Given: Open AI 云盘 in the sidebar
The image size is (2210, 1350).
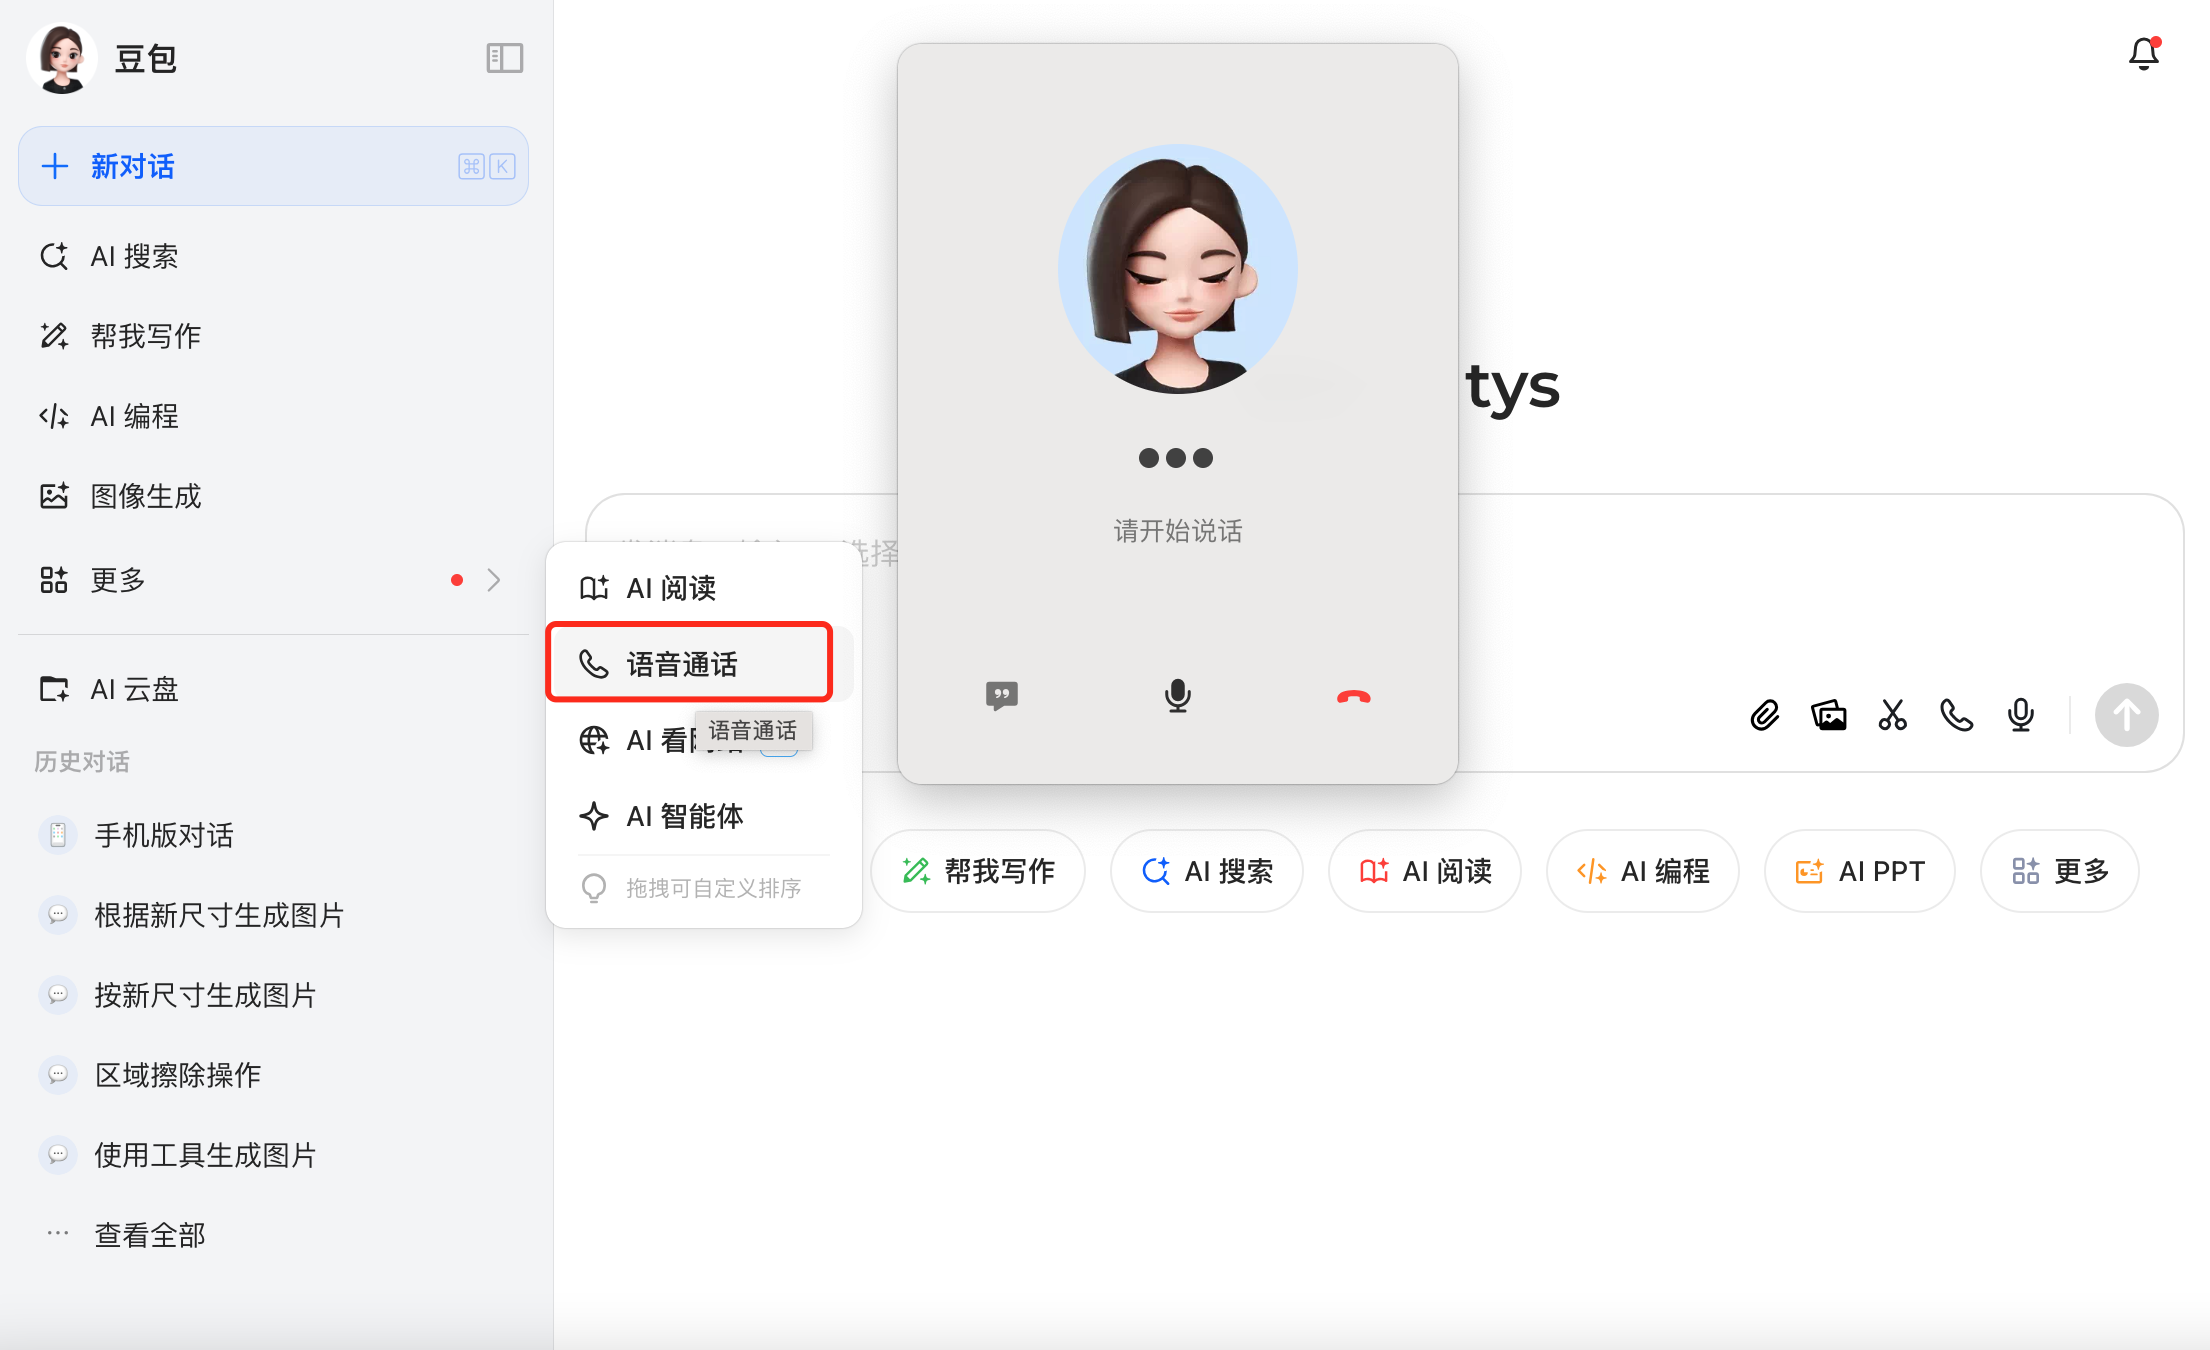Looking at the screenshot, I should pyautogui.click(x=273, y=689).
